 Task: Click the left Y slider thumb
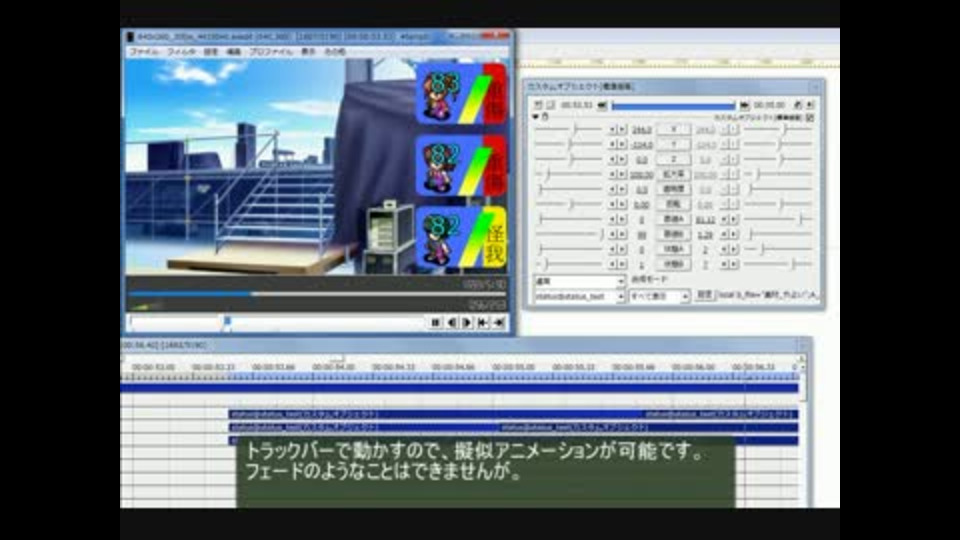tap(569, 144)
